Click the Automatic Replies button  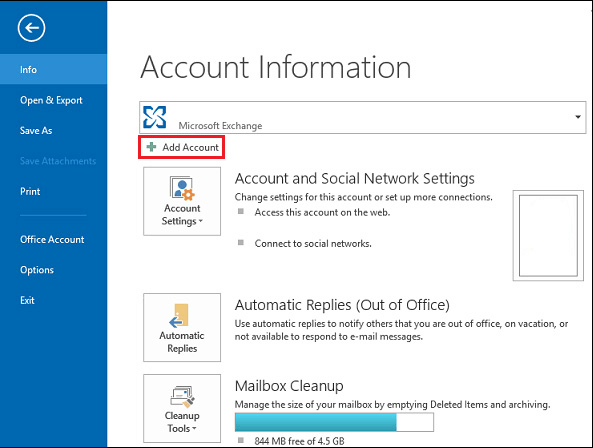(182, 327)
